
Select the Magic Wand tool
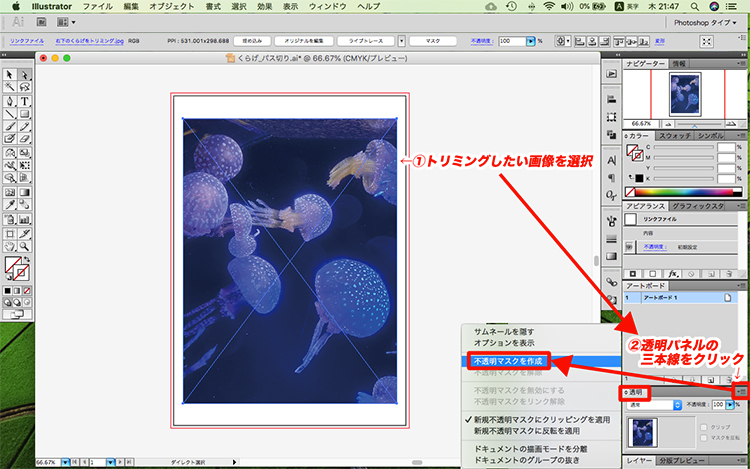pos(9,87)
